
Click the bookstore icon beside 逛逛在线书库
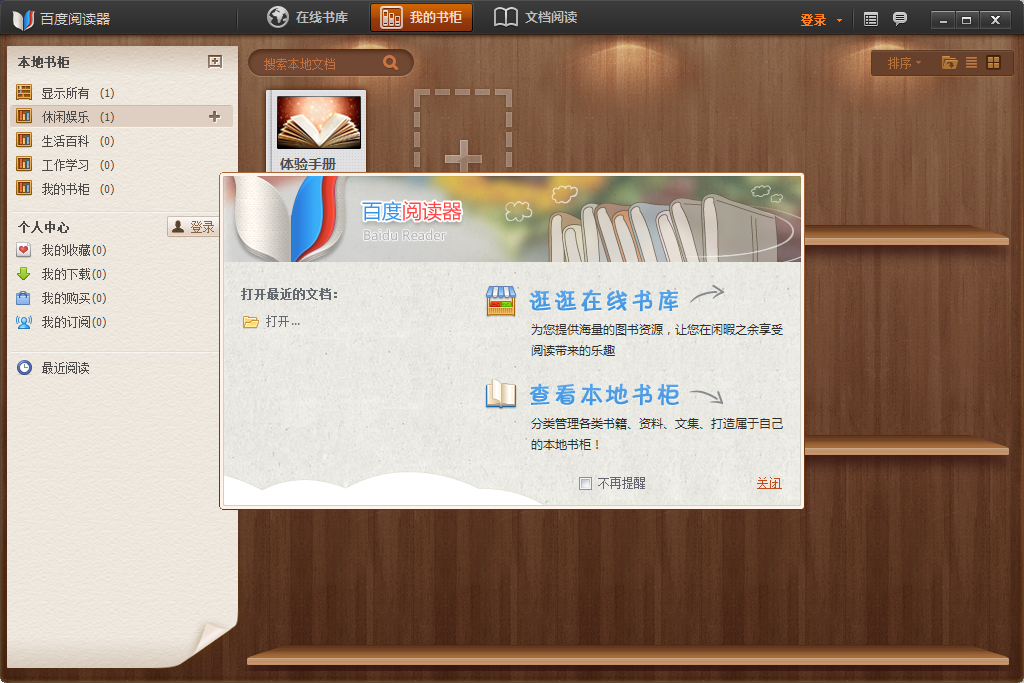click(501, 301)
